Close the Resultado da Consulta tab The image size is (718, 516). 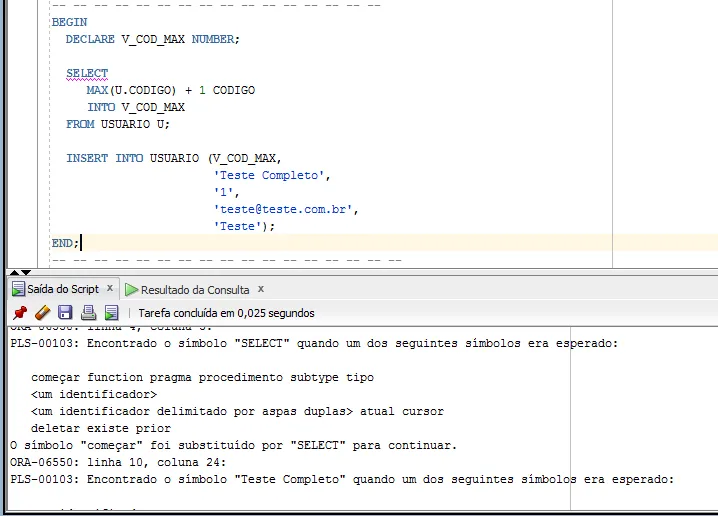(x=260, y=290)
